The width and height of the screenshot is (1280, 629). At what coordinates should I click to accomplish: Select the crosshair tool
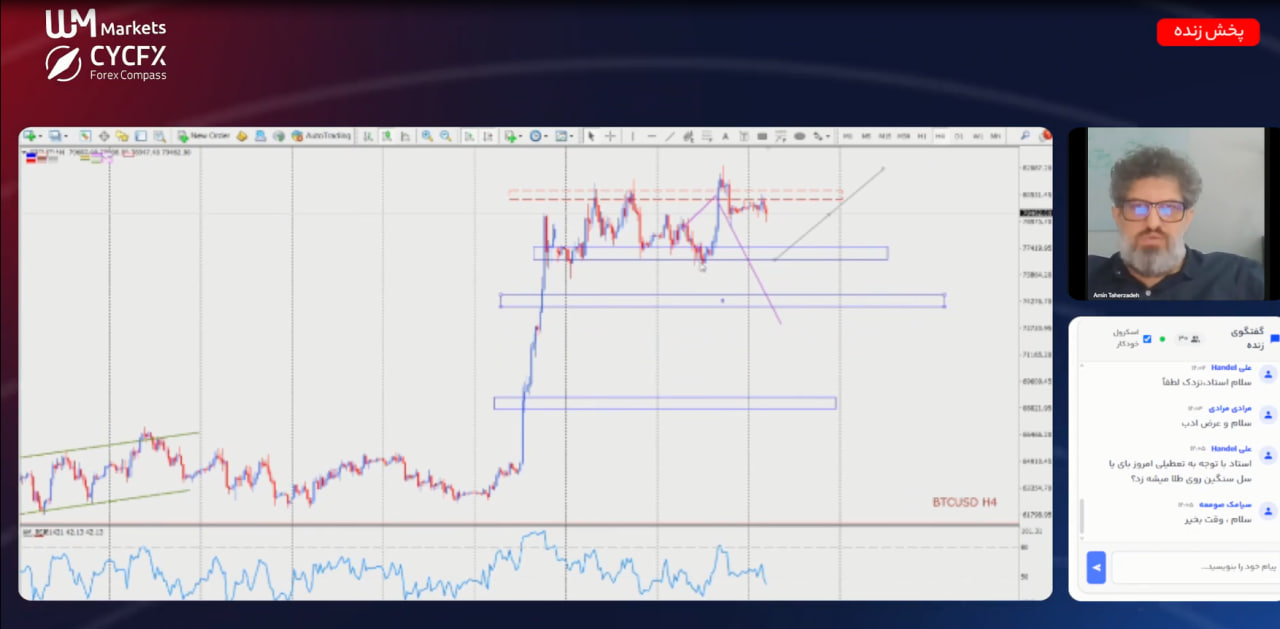(610, 136)
